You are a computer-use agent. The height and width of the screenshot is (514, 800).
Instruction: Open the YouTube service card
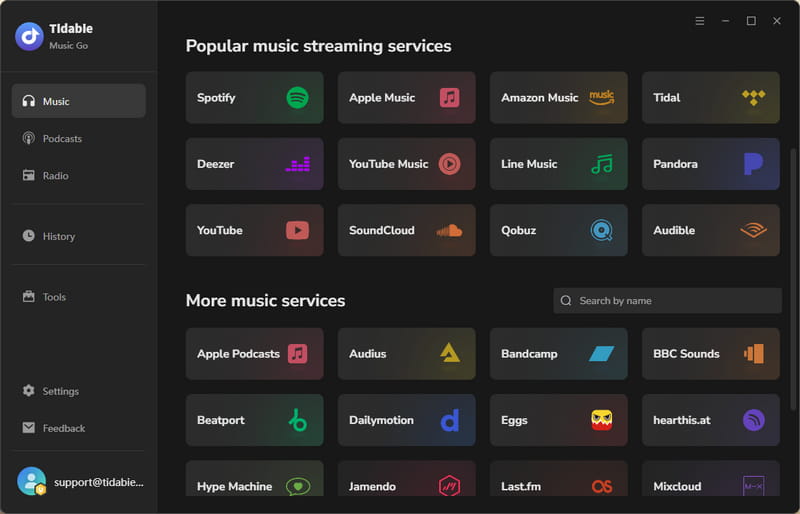click(254, 230)
